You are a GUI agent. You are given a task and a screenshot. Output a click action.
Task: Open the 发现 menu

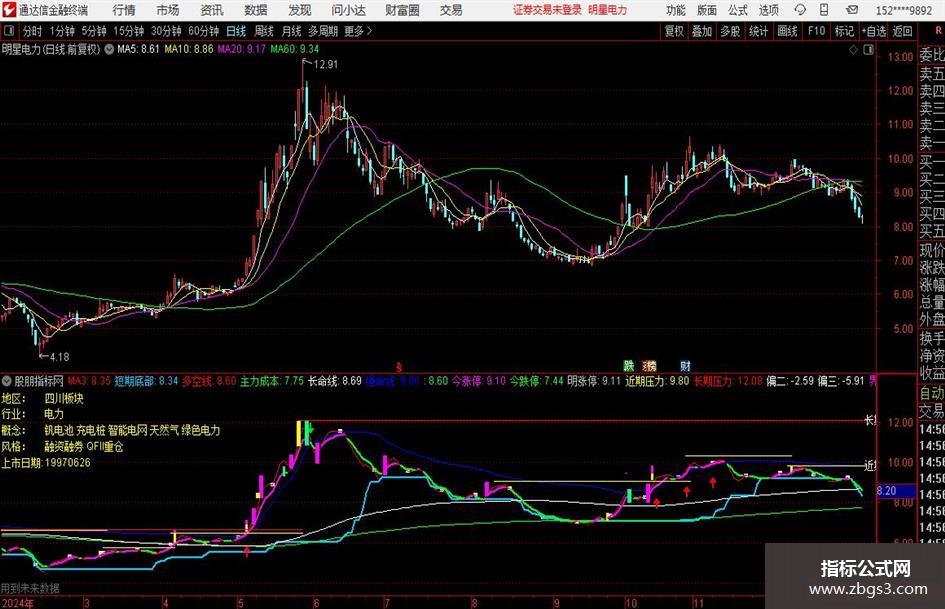(300, 10)
